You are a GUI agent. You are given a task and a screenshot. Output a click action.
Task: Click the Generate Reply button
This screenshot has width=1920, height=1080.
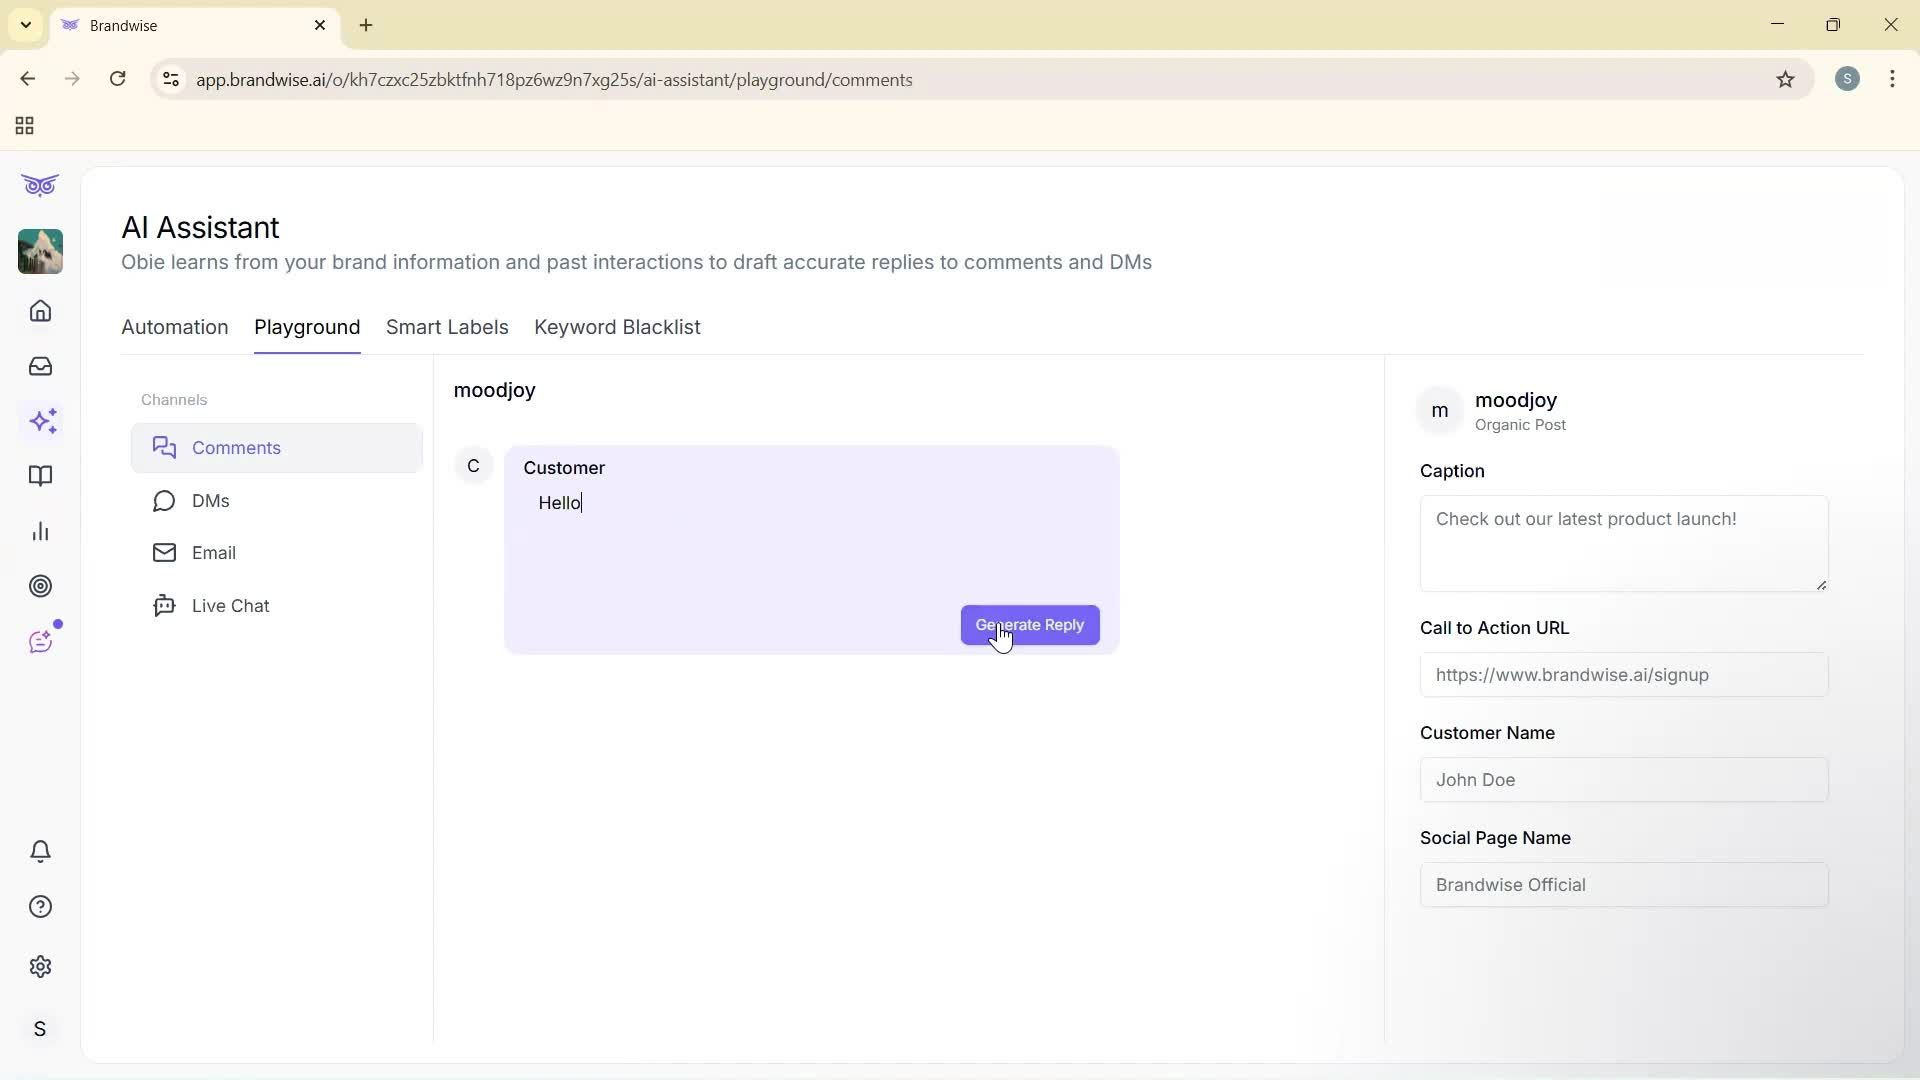pos(1029,625)
